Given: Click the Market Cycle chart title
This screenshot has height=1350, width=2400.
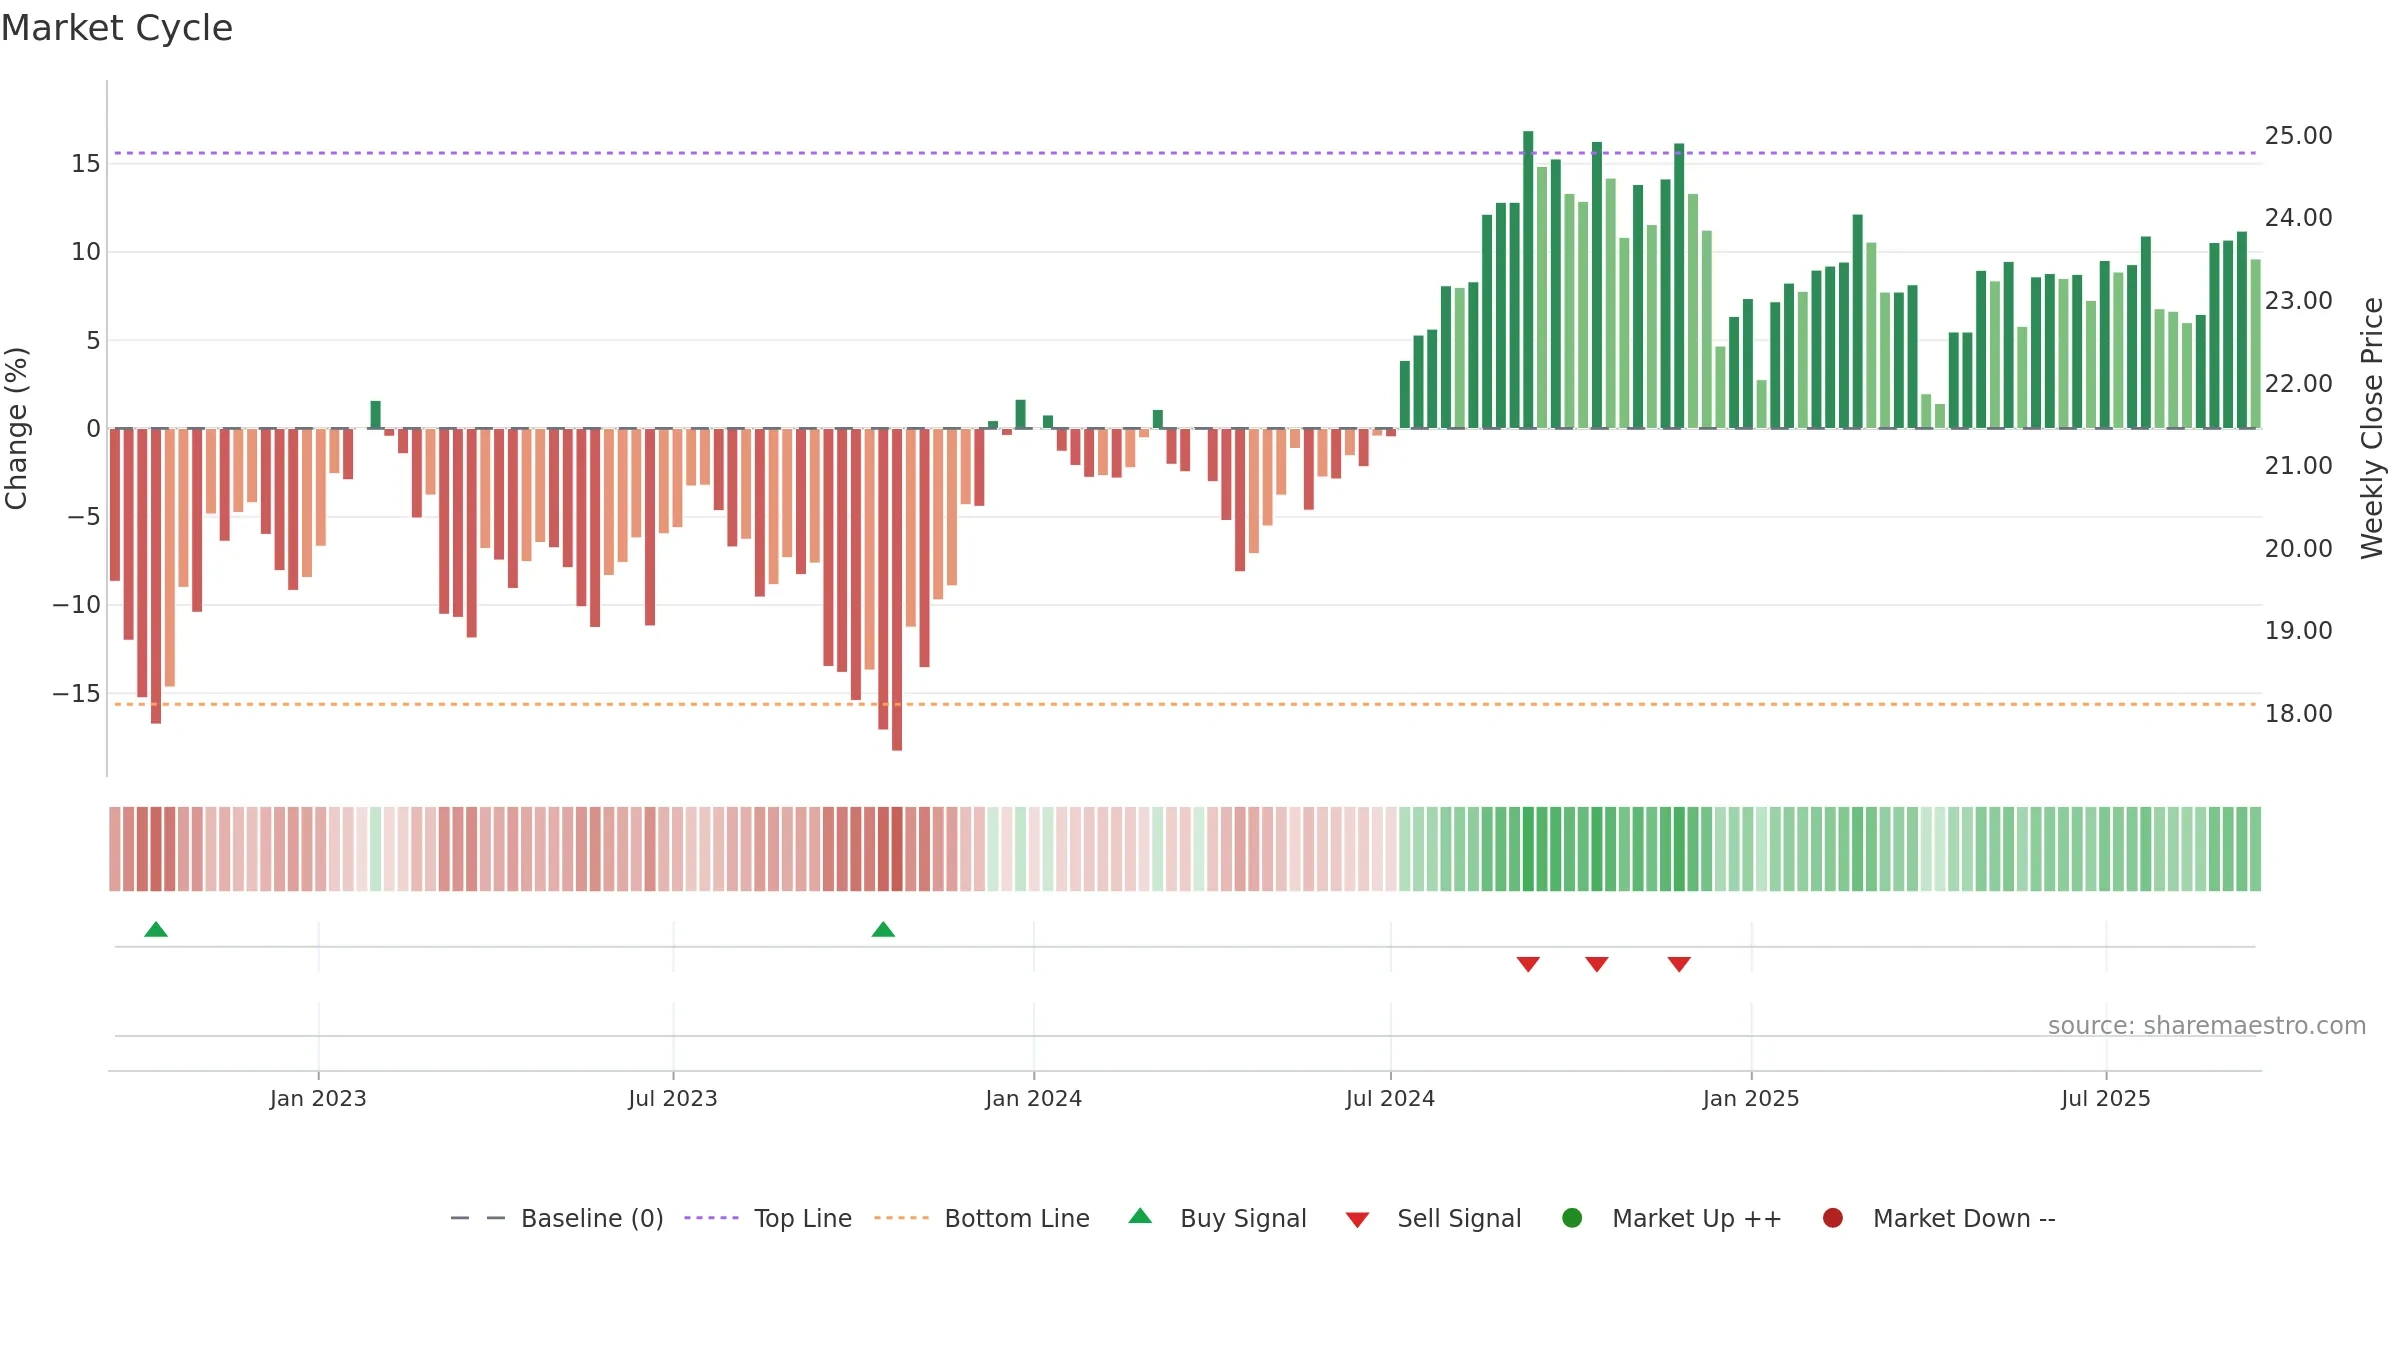Looking at the screenshot, I should point(117,28).
